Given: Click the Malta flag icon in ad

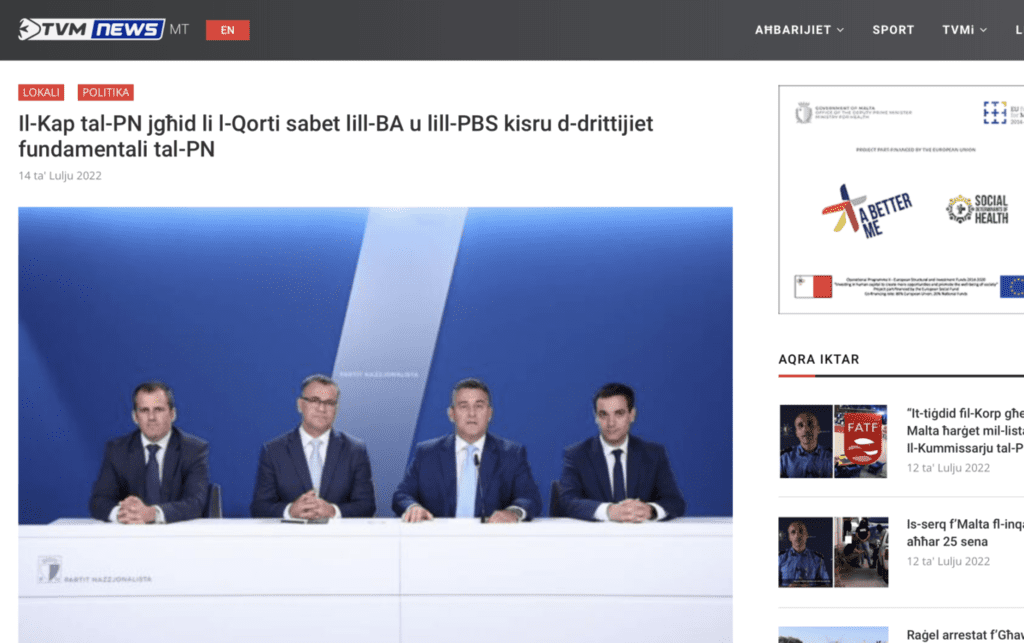Looking at the screenshot, I should coord(813,287).
